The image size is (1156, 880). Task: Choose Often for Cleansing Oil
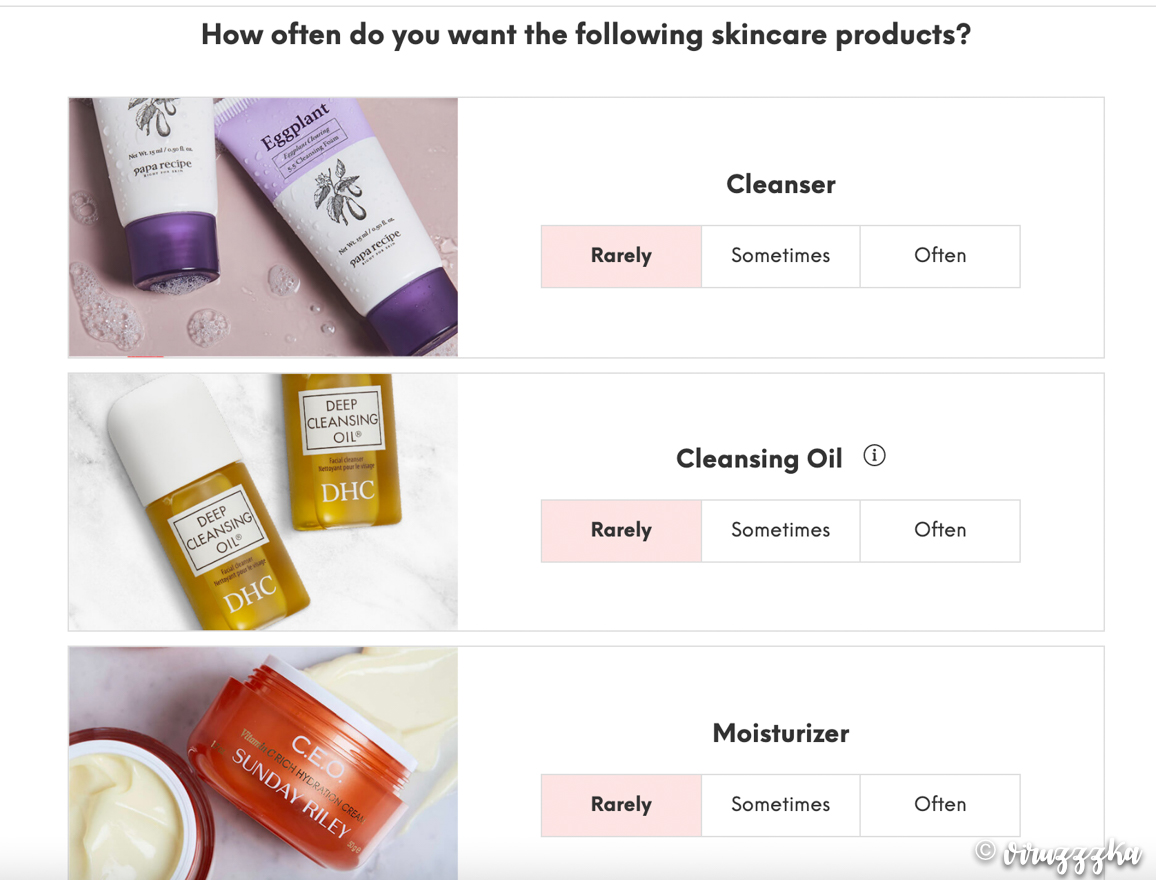(x=940, y=531)
